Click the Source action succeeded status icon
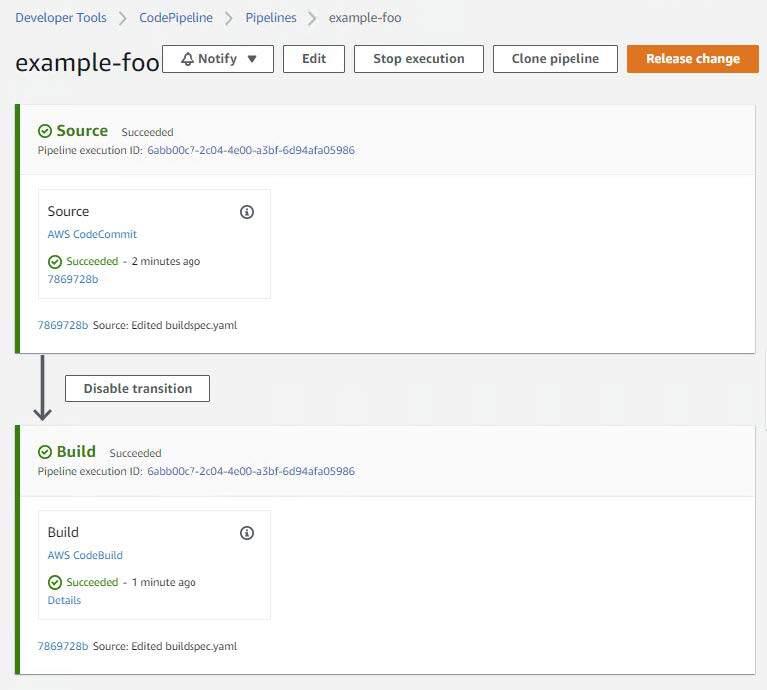This screenshot has width=767, height=690. point(55,262)
